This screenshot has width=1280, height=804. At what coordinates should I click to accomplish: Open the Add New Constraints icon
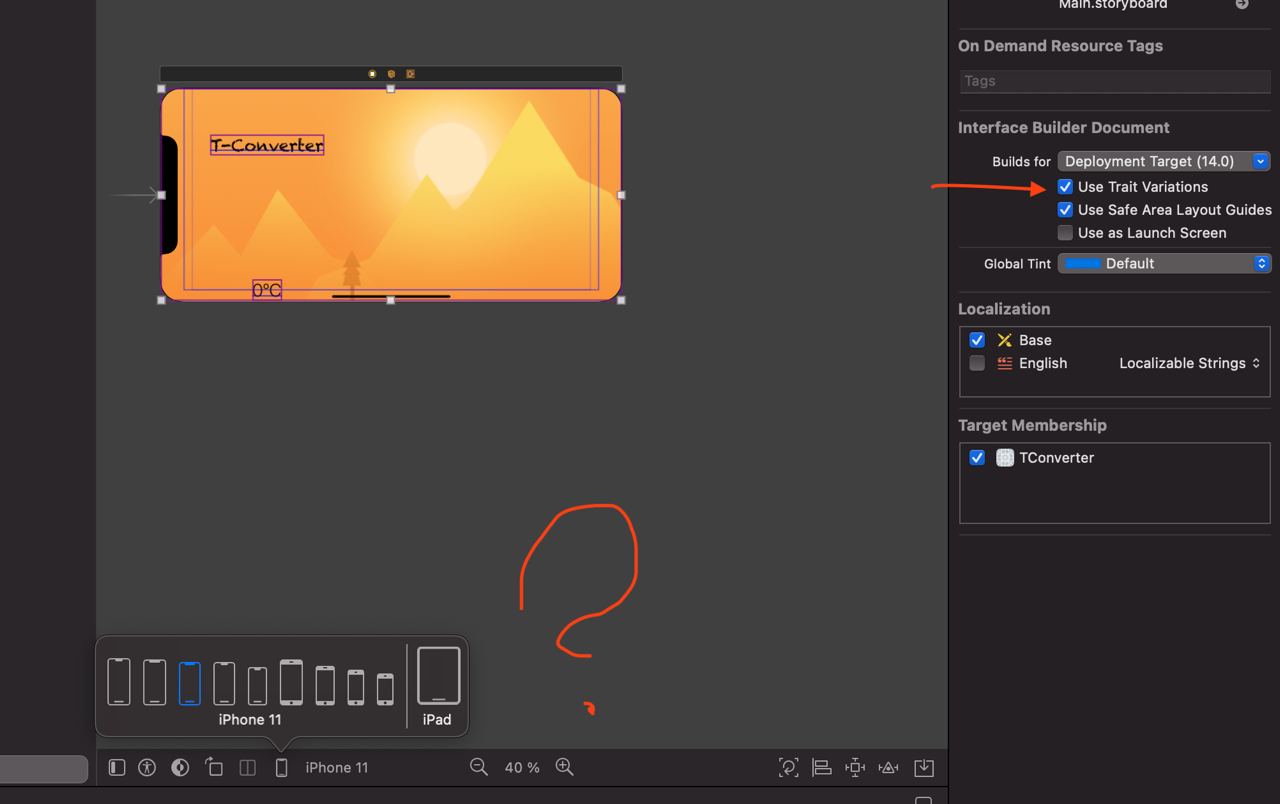tap(855, 768)
